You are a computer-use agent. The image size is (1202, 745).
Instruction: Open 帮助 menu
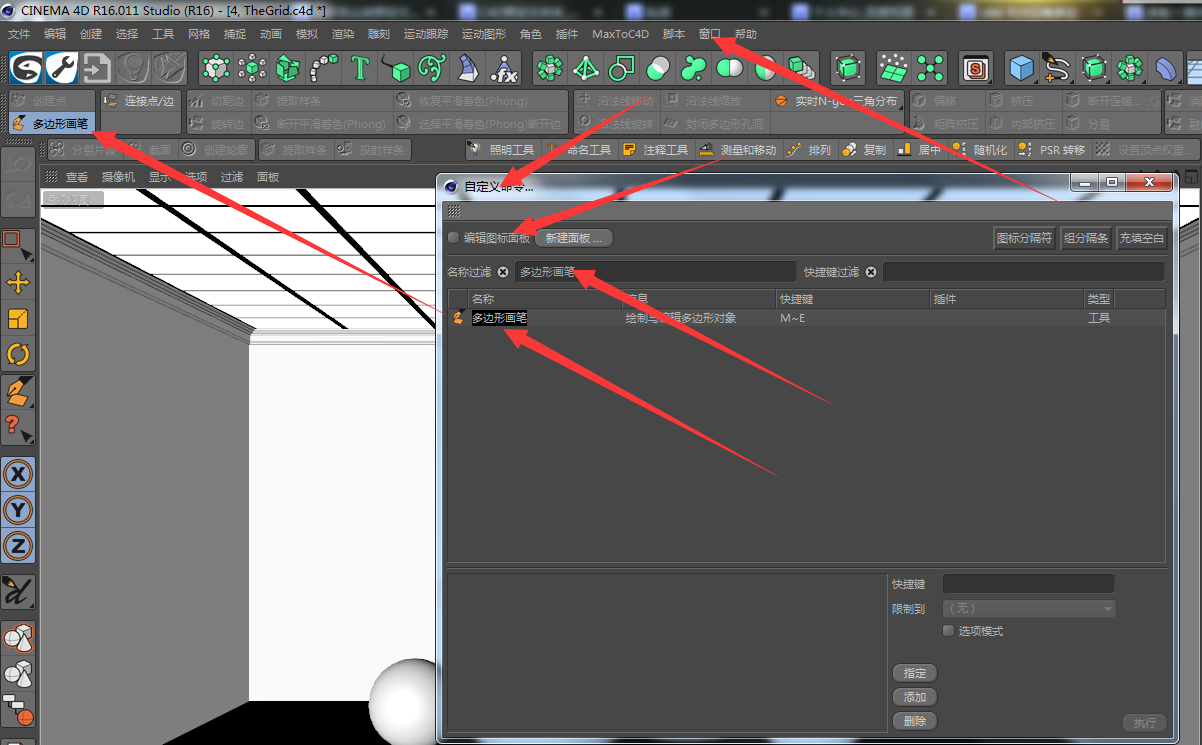coord(746,34)
